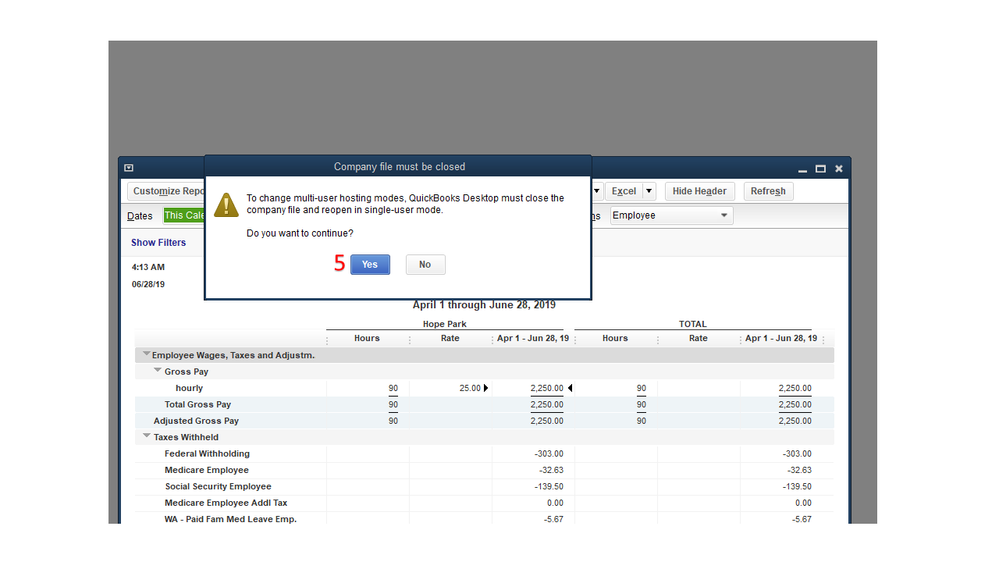Collapse Employee Wages, Taxes and Adjustm. section
Image resolution: width=999 pixels, height=562 pixels.
tap(147, 354)
